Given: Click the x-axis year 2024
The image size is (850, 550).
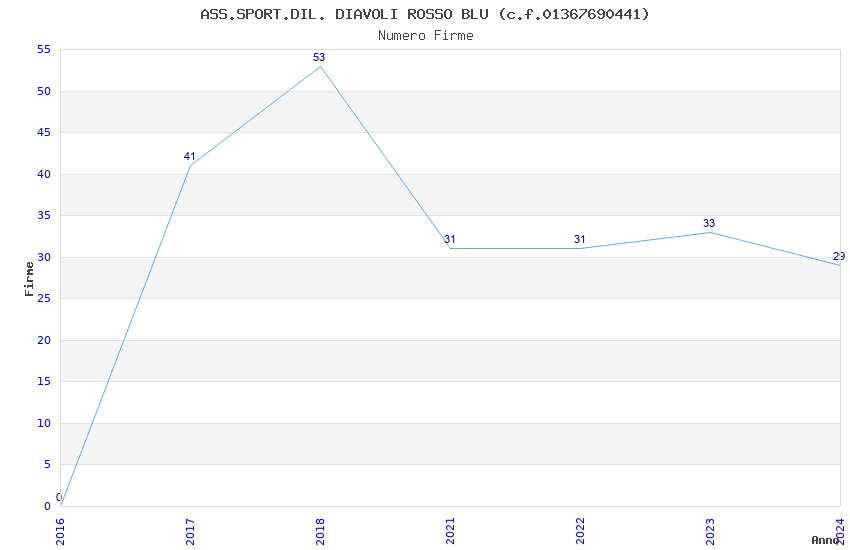Looking at the screenshot, I should click(840, 532).
